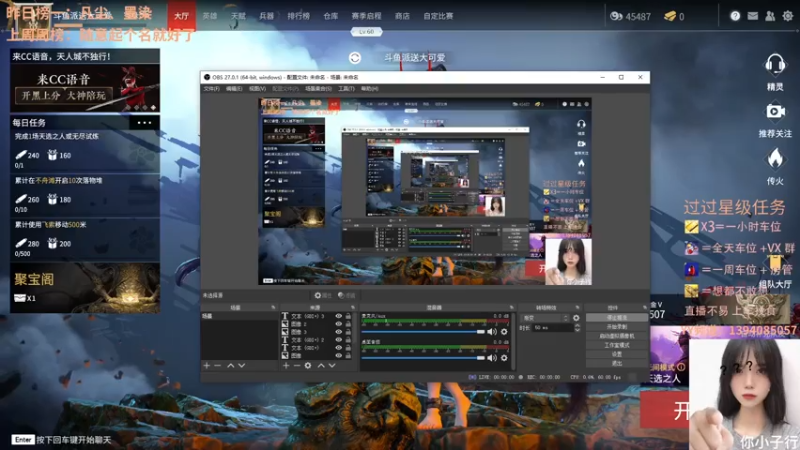
Task: Open source properties via the 来源 gear icon
Action: (x=308, y=365)
